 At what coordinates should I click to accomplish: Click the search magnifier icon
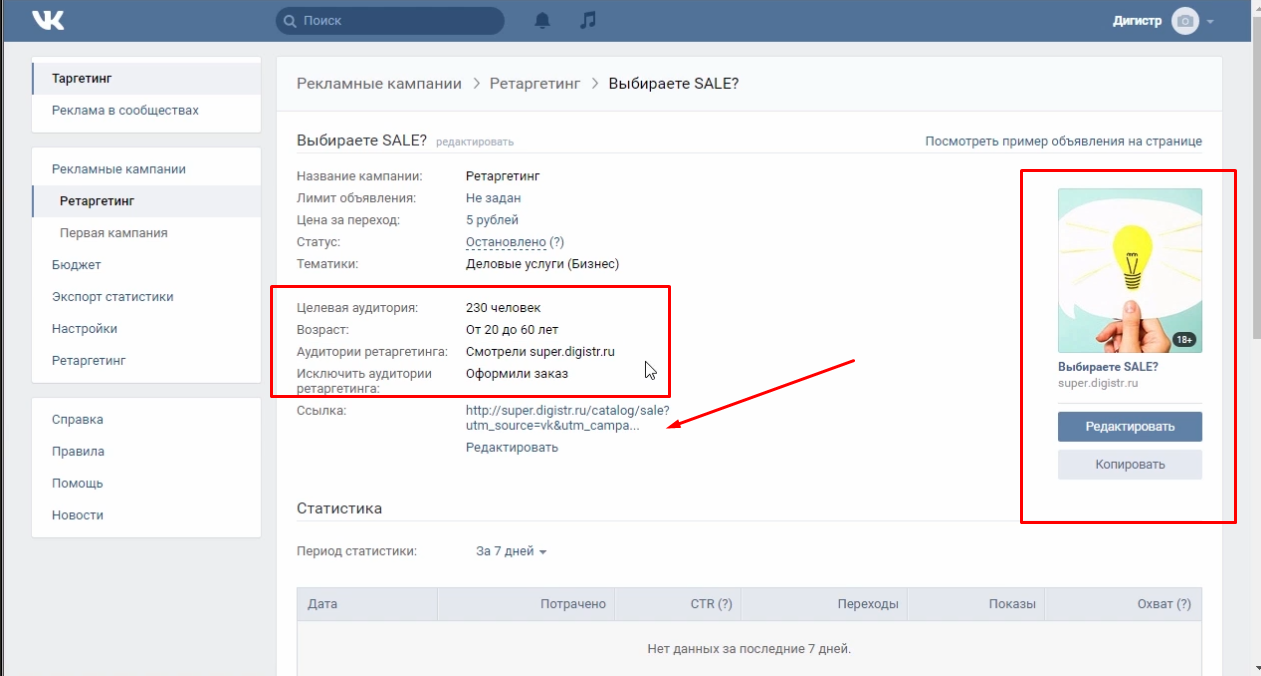click(x=290, y=20)
